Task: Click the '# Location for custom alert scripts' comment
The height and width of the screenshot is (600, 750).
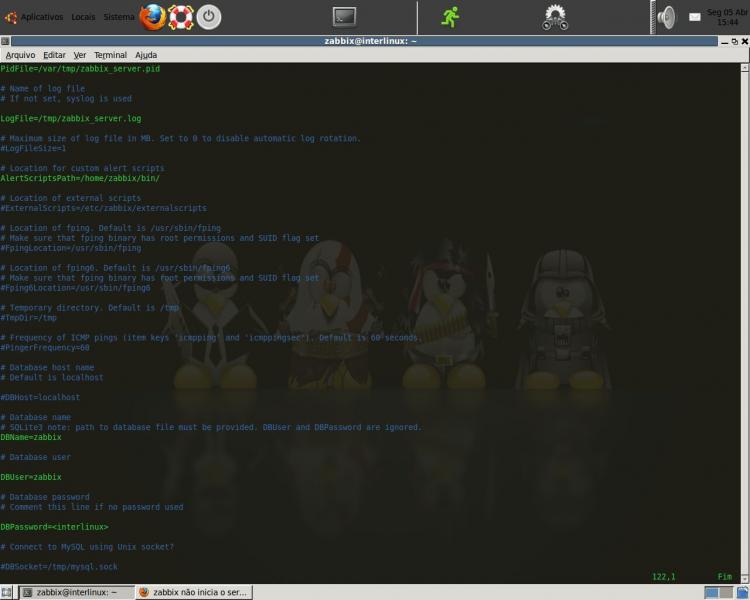Action: (82, 168)
